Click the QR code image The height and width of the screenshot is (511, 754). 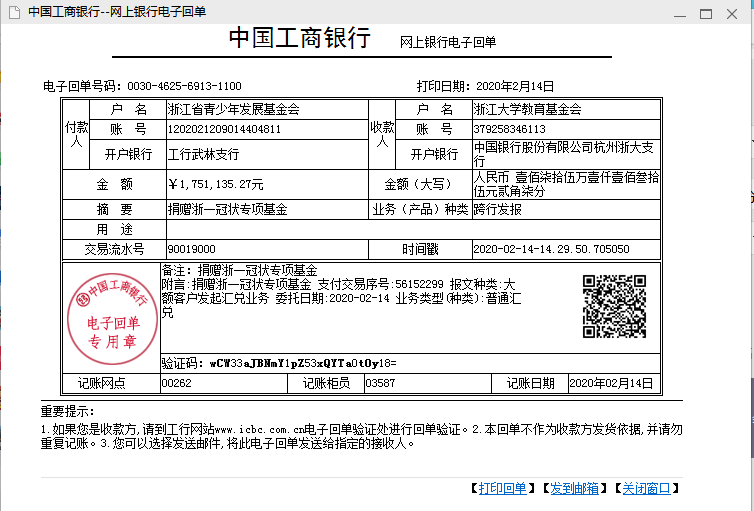click(614, 306)
